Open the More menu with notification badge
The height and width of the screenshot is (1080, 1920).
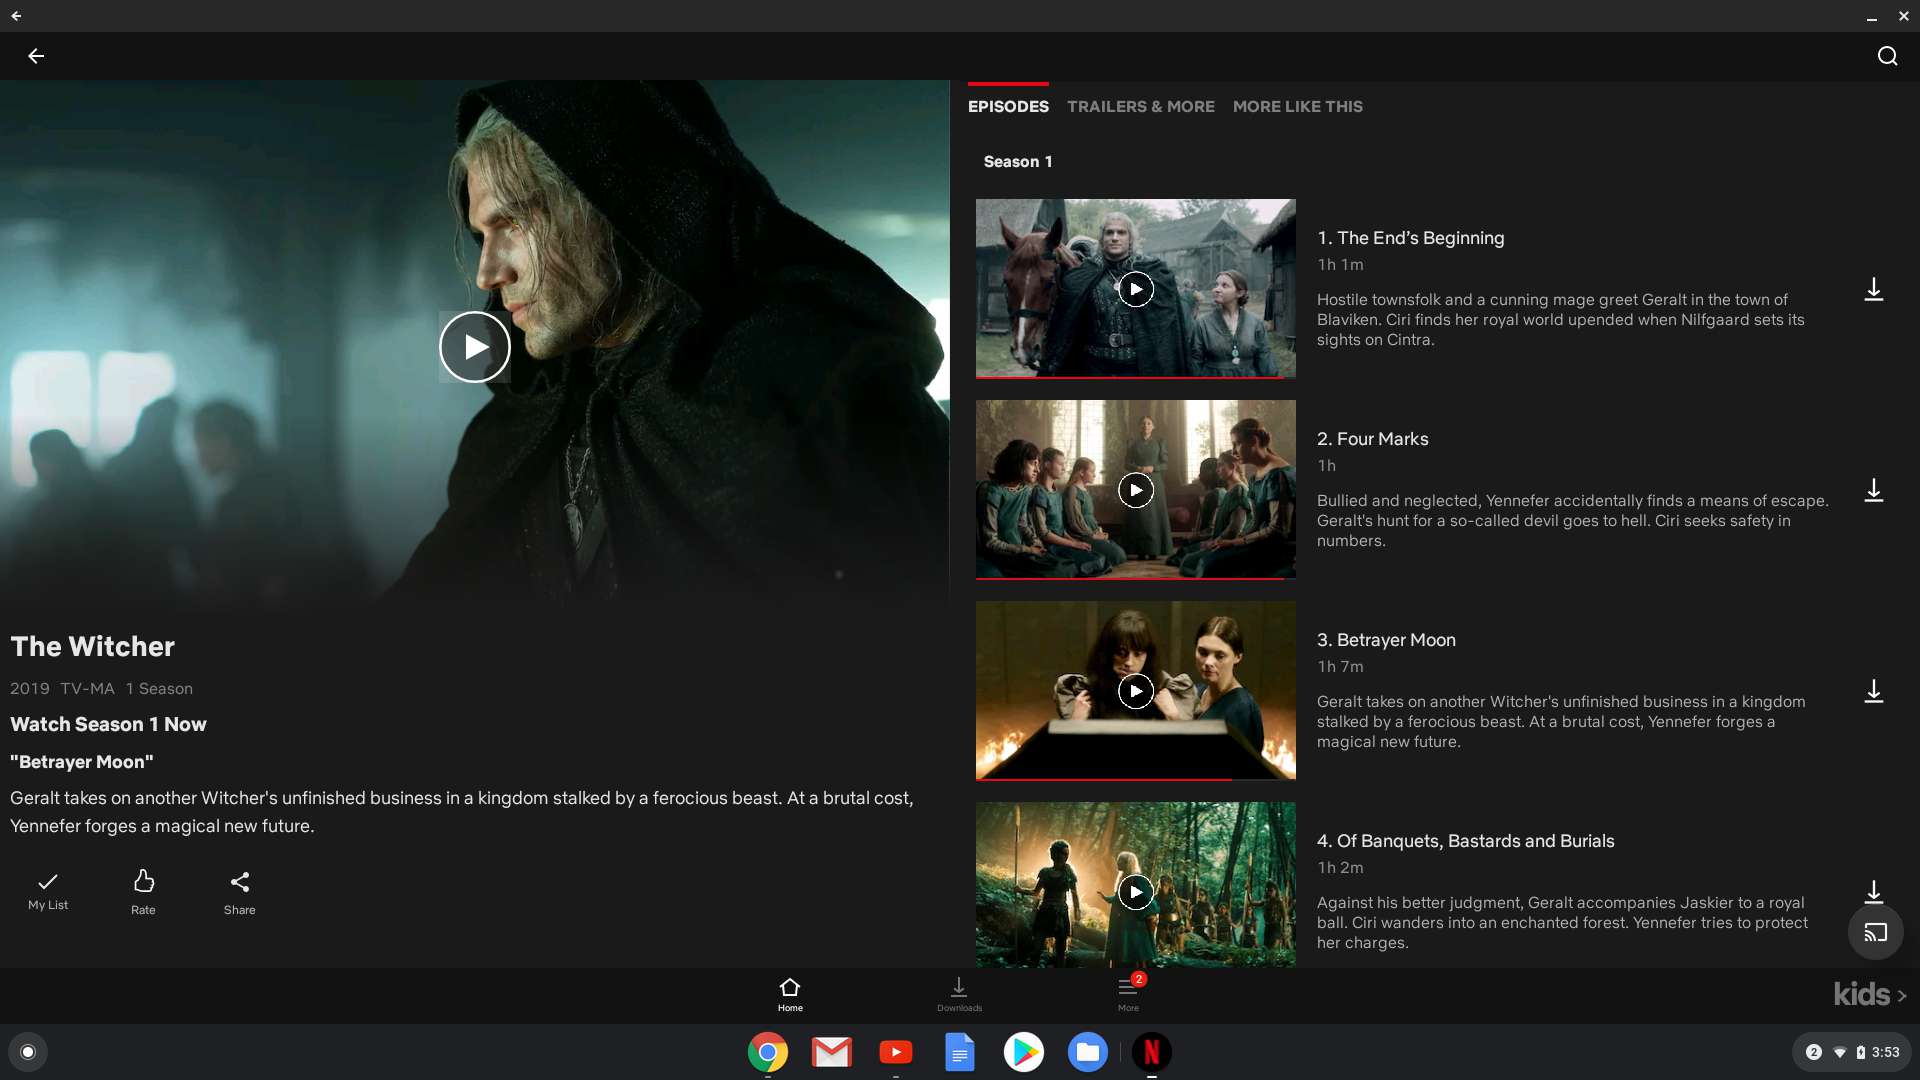[x=1129, y=993]
